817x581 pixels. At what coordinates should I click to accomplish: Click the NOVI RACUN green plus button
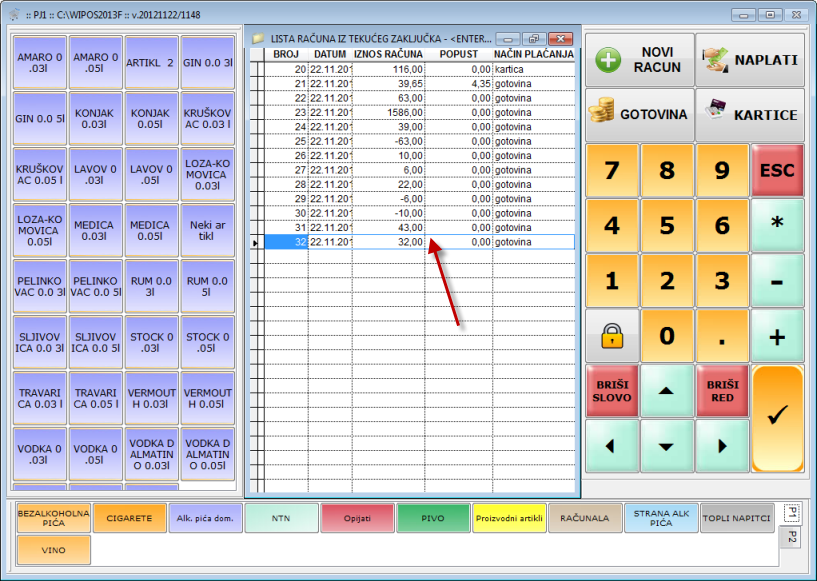[638, 60]
